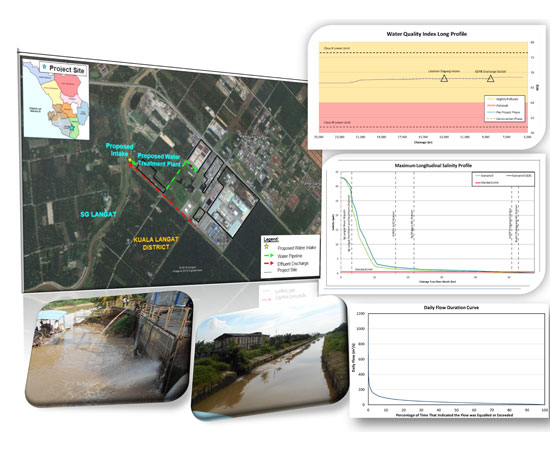The image size is (550, 450).
Task: Click the Proposed Water Treatment Plant label
Action: (x=159, y=160)
